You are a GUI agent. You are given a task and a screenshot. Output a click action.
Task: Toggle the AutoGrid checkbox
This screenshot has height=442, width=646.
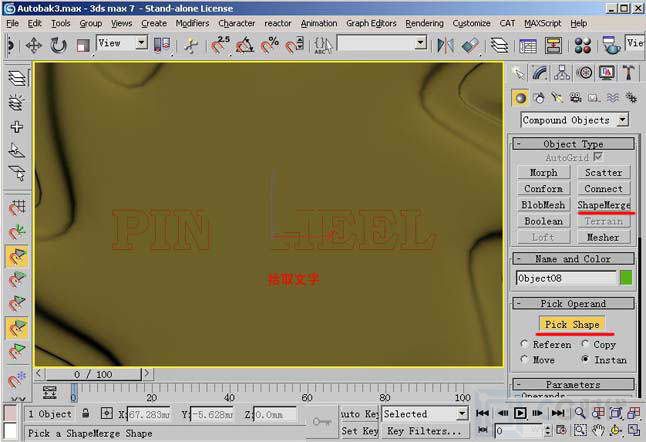click(598, 157)
